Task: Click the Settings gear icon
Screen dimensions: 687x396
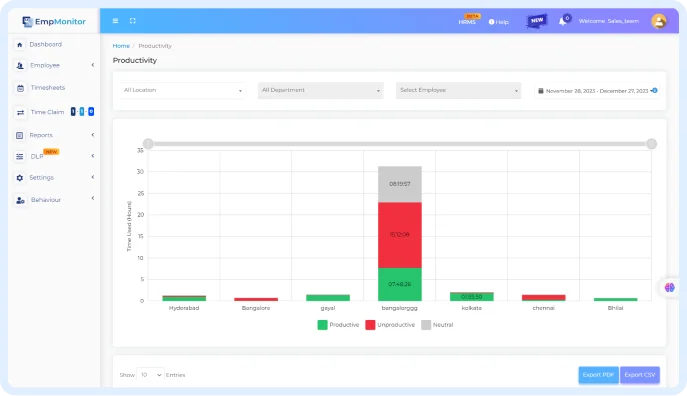Action: [x=19, y=178]
